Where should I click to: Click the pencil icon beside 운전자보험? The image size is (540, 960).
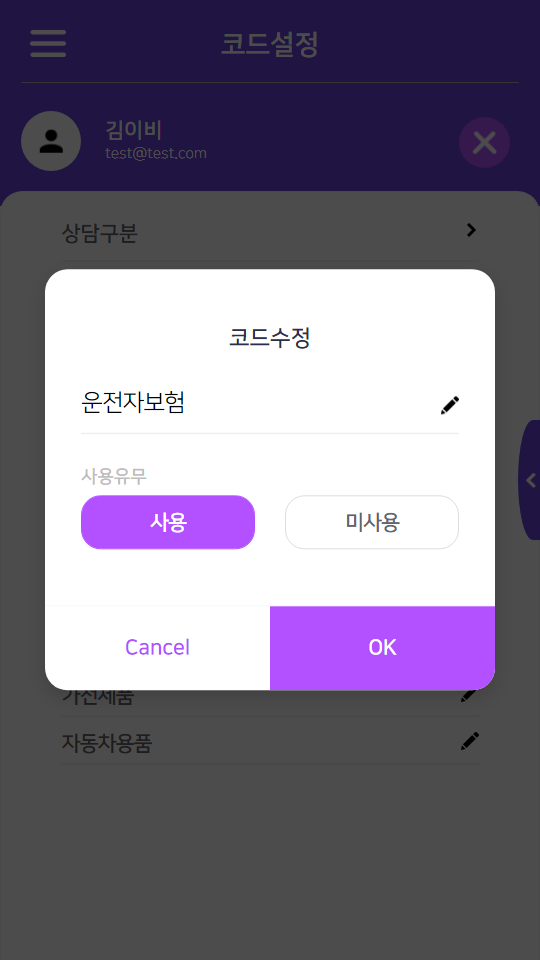tap(449, 405)
